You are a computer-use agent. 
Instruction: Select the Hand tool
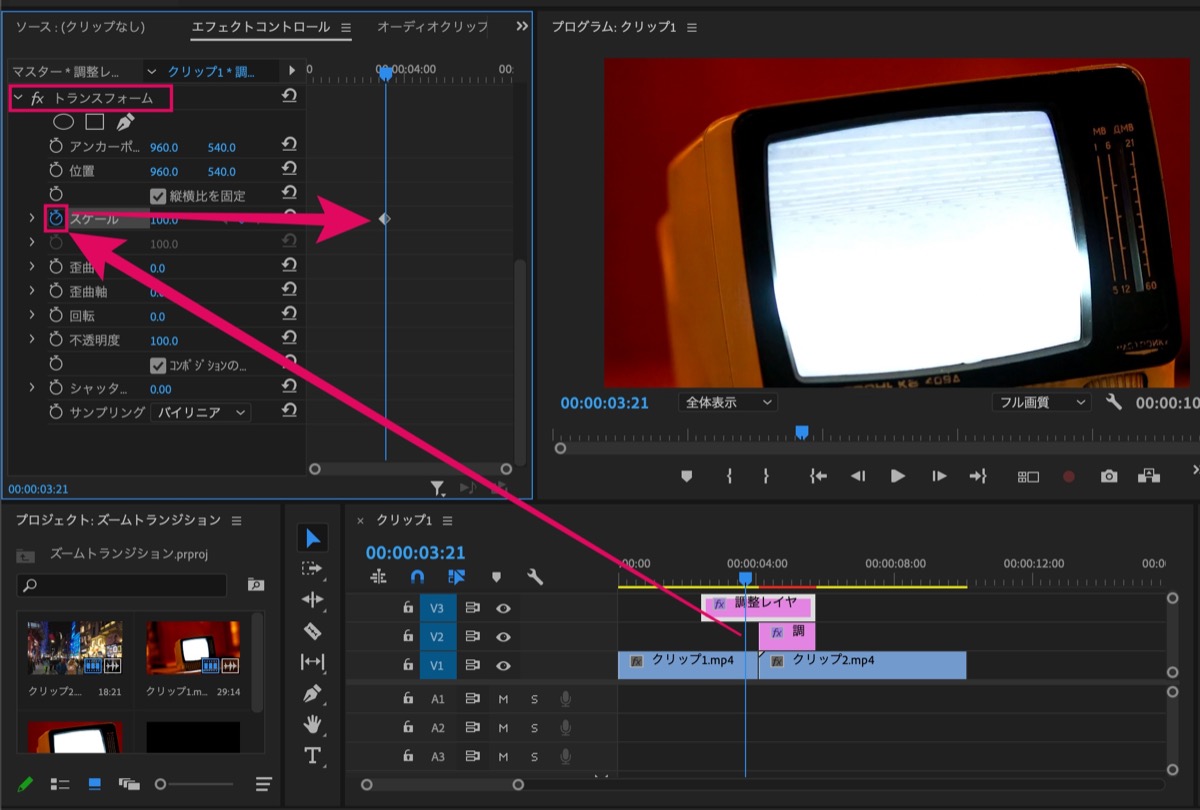pos(312,723)
